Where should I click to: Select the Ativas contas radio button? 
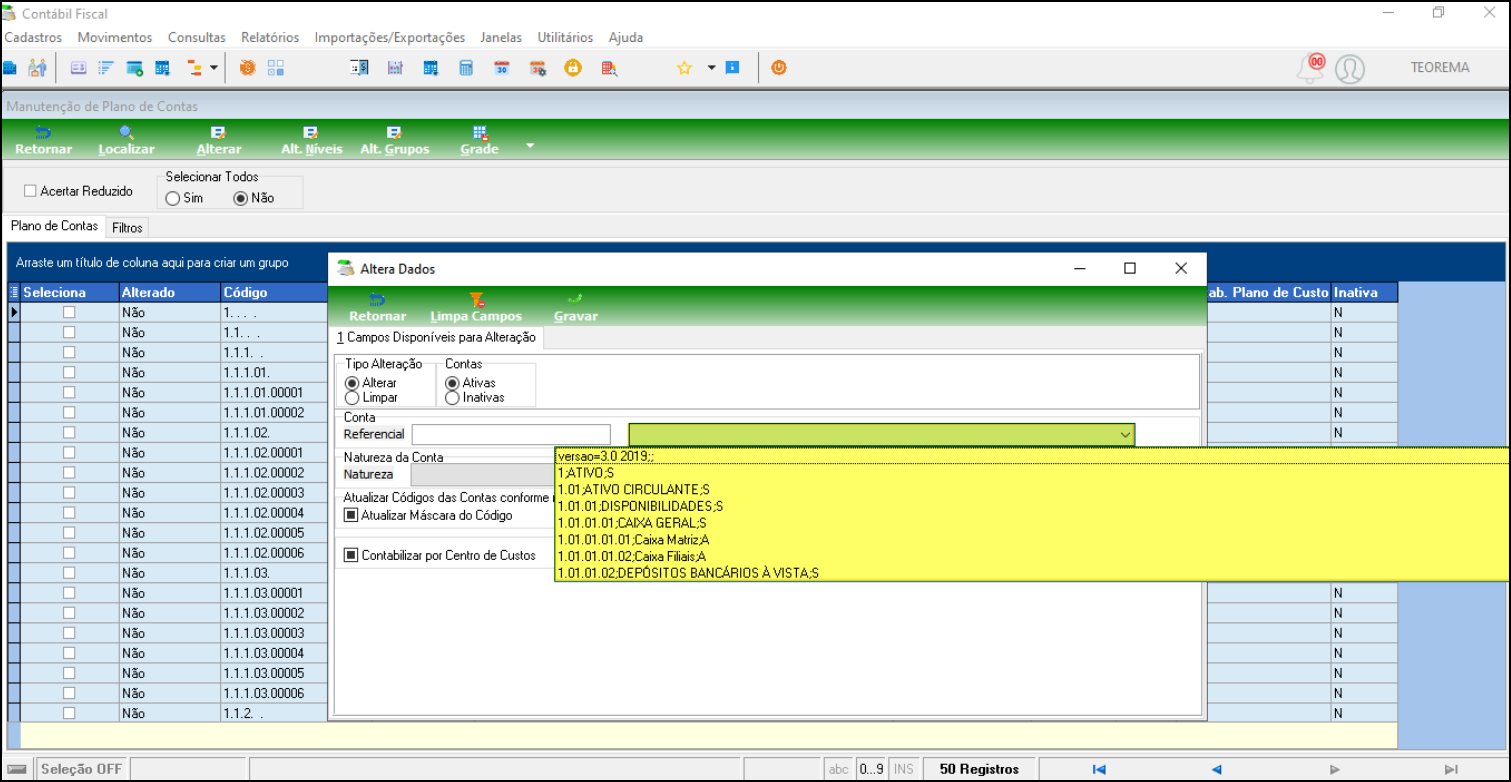[452, 383]
